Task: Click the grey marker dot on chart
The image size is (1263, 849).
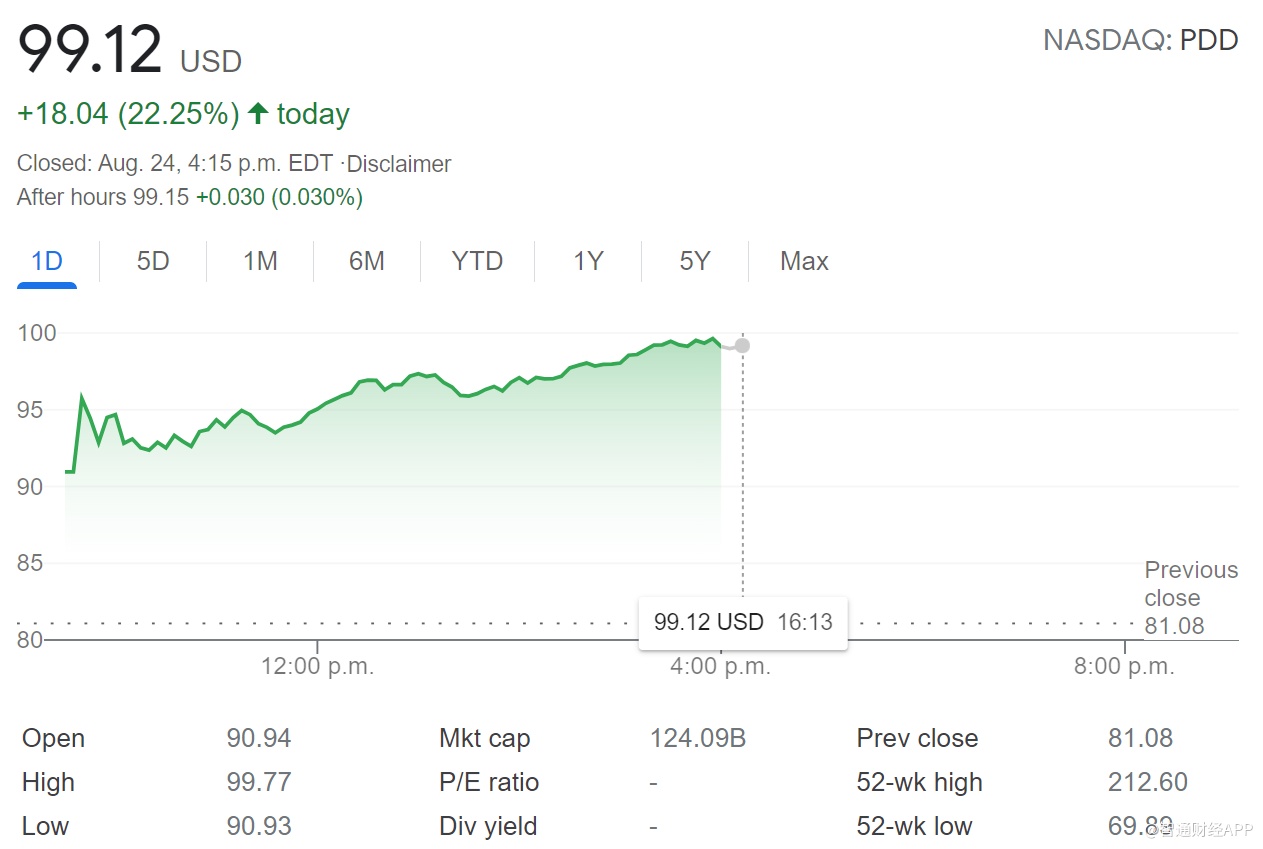Action: point(742,346)
